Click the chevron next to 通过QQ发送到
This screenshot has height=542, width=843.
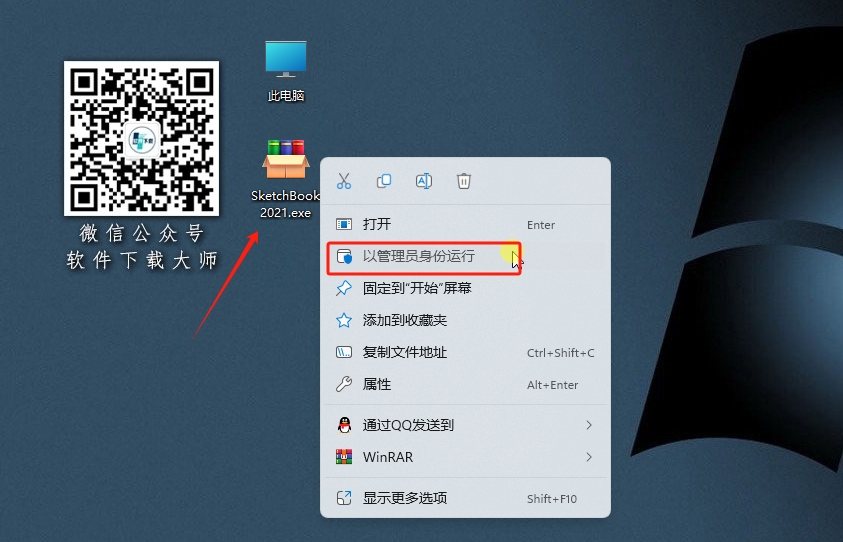point(589,425)
